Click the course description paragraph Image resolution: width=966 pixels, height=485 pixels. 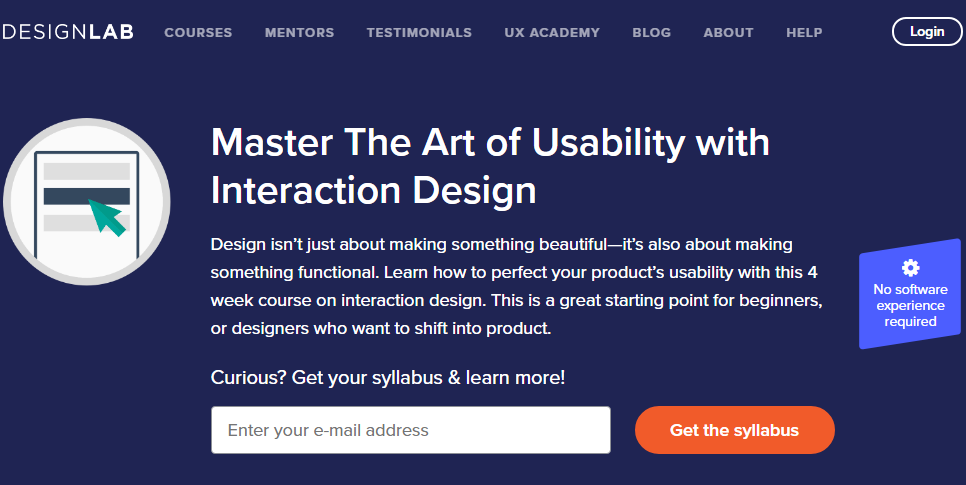pos(517,287)
